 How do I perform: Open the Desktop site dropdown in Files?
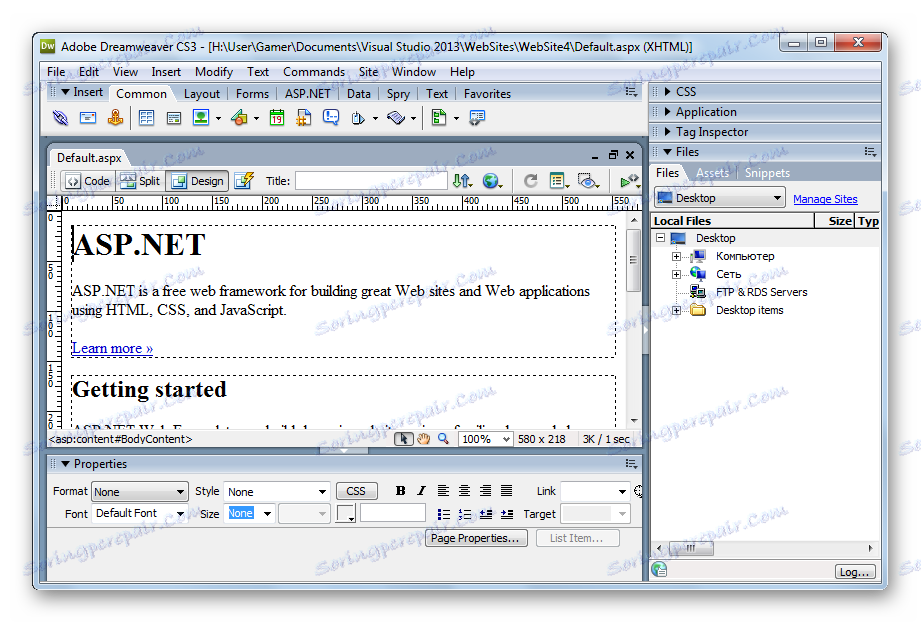(720, 198)
